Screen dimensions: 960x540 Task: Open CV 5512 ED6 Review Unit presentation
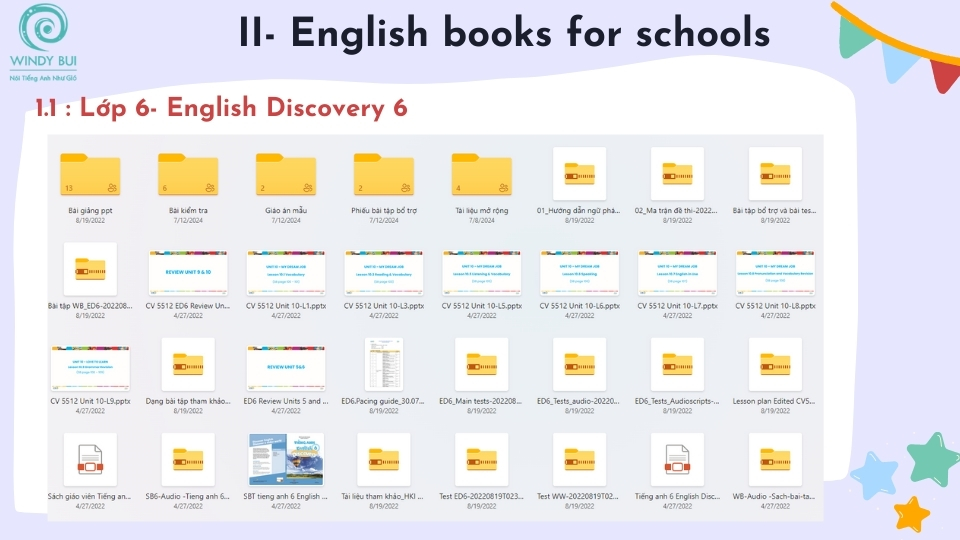click(188, 269)
